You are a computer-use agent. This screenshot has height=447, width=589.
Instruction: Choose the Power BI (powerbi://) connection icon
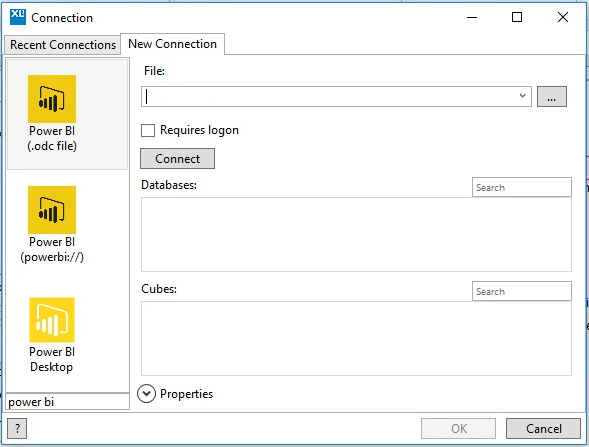52,210
